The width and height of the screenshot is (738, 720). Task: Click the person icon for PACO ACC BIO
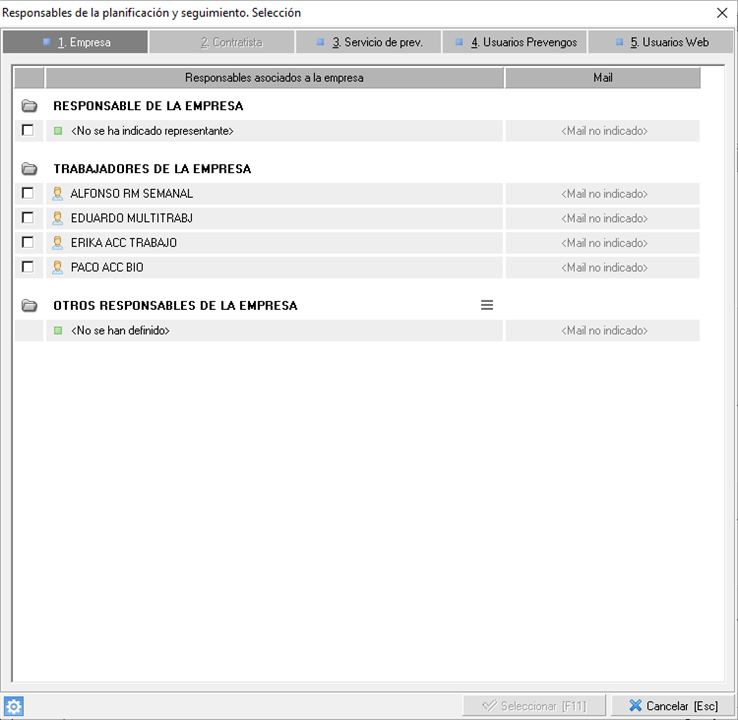pos(57,267)
